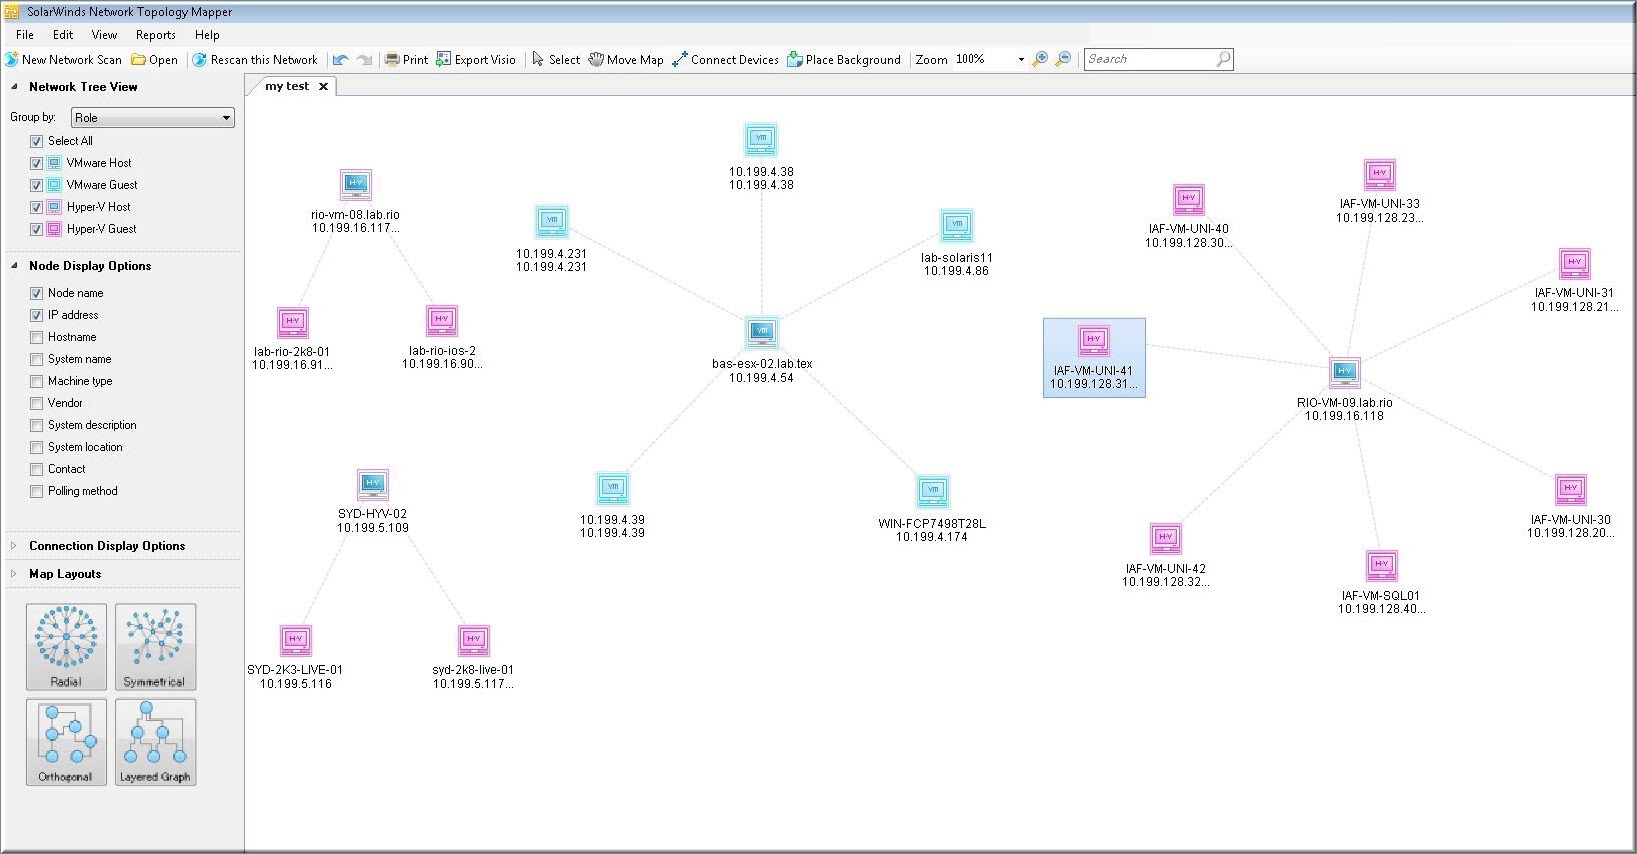
Task: Click the redo arrow icon in toolbar
Action: [364, 60]
